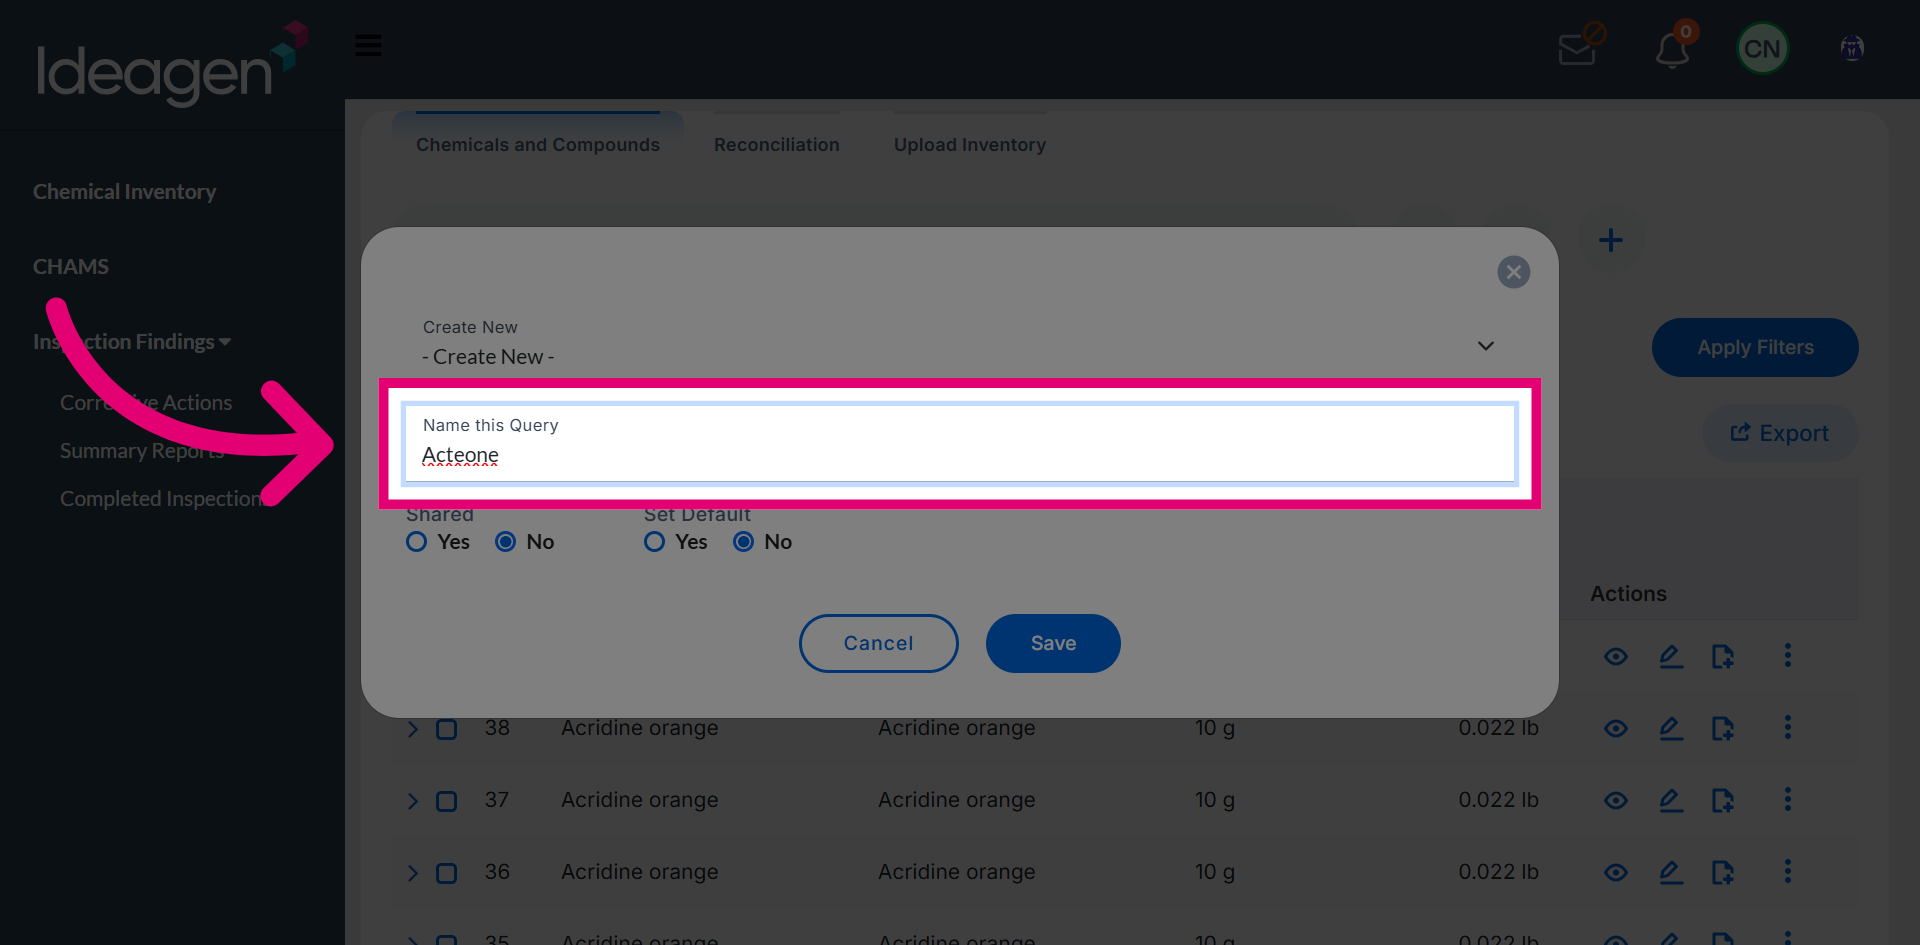The height and width of the screenshot is (945, 1920).
Task: View record 37 with eye icon
Action: 1616,801
